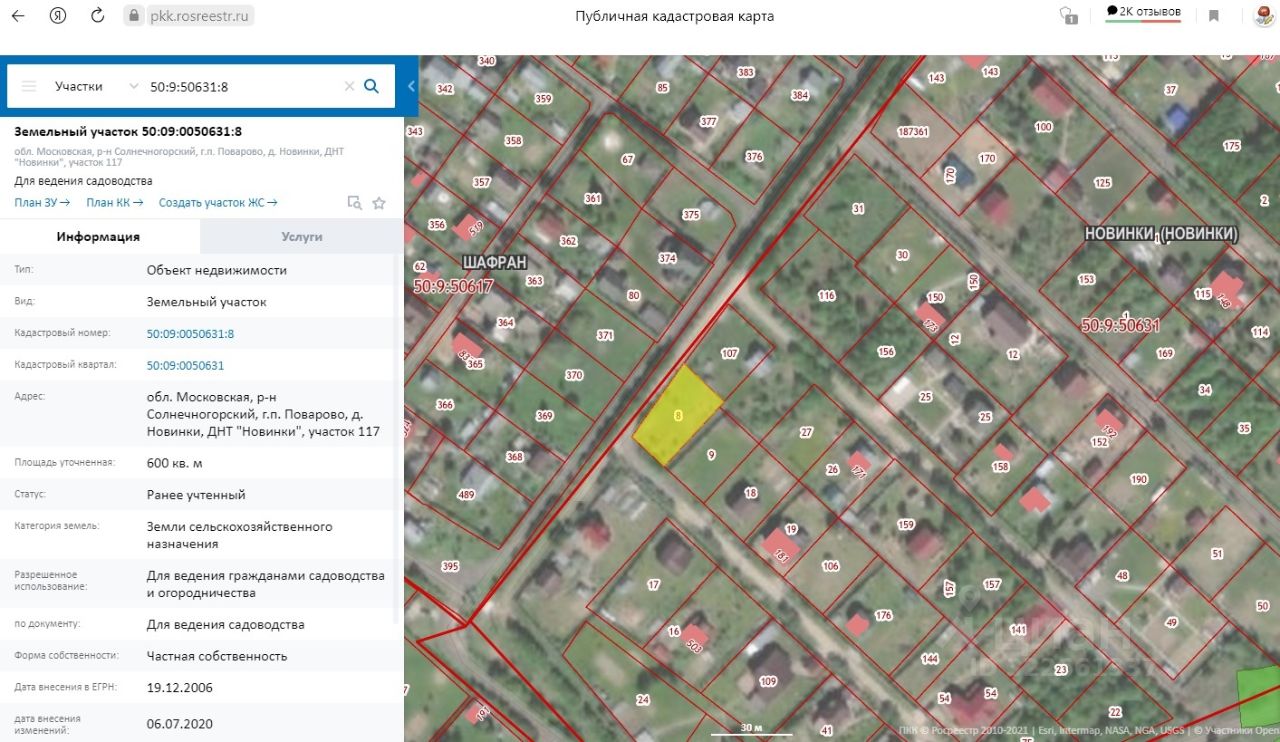Open cadastral number link 50:09:0050631:8
This screenshot has height=742, width=1280.
190,334
